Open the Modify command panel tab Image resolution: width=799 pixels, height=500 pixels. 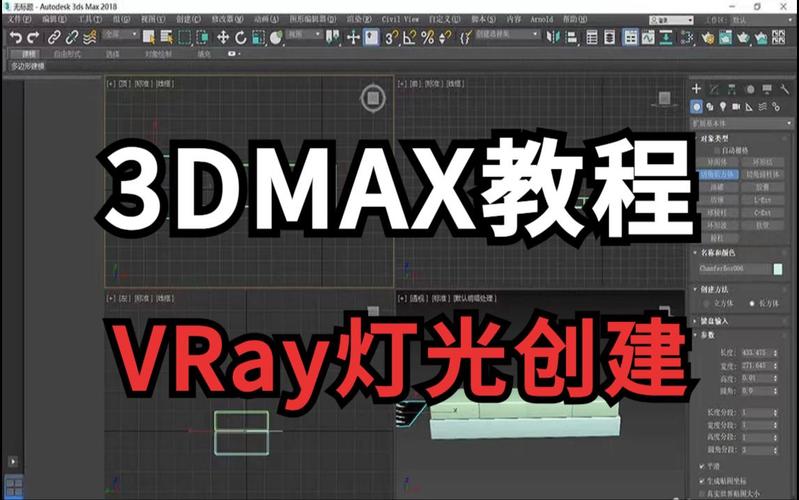pyautogui.click(x=714, y=89)
